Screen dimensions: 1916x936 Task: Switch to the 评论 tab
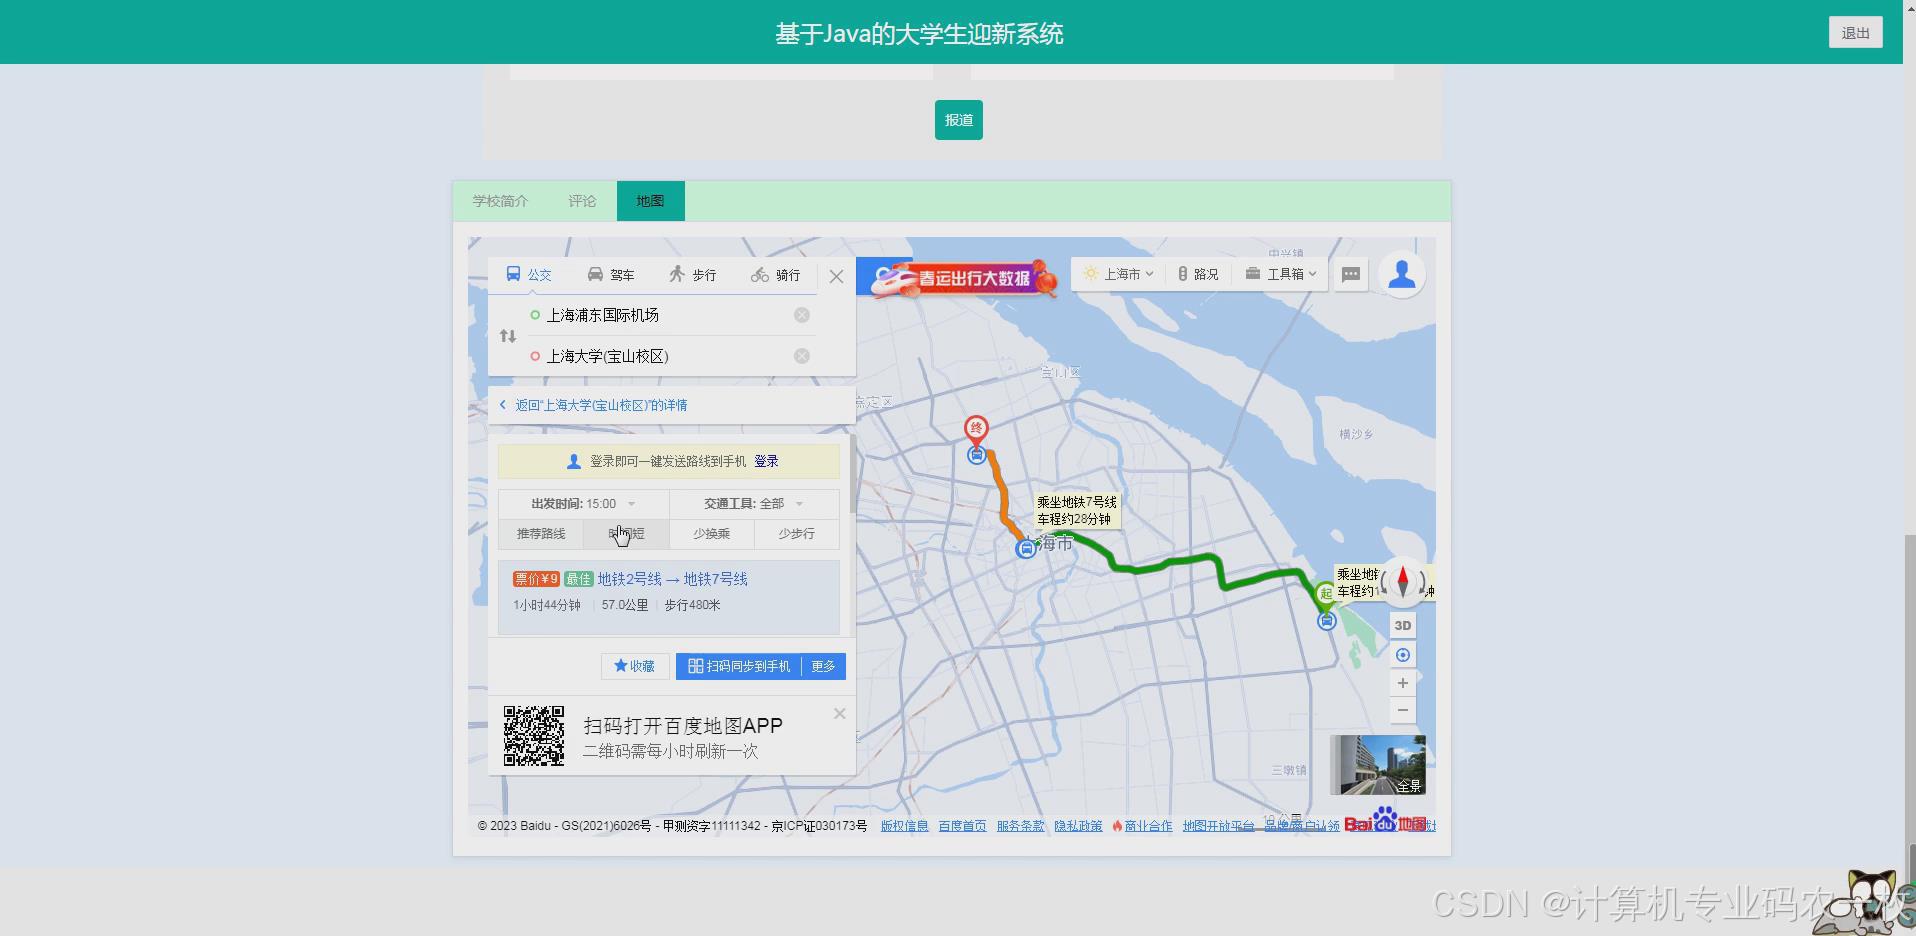coord(582,201)
